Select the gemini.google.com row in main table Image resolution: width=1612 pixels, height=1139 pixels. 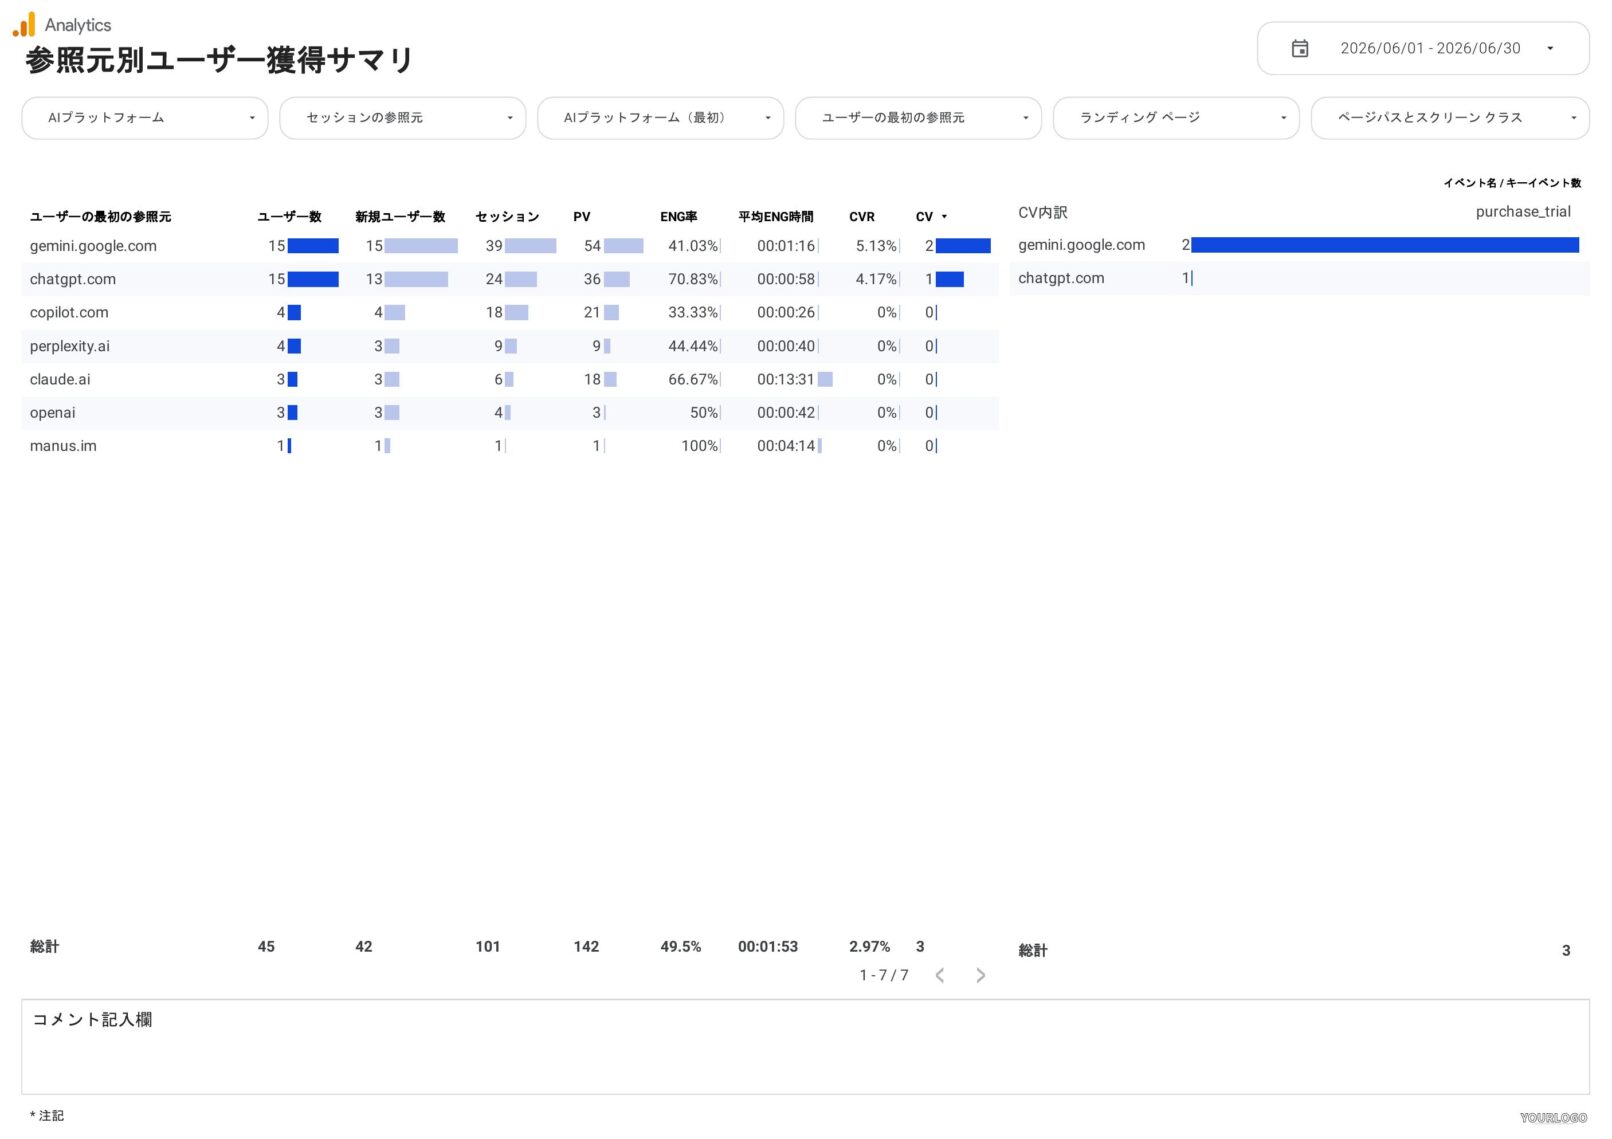[510, 246]
